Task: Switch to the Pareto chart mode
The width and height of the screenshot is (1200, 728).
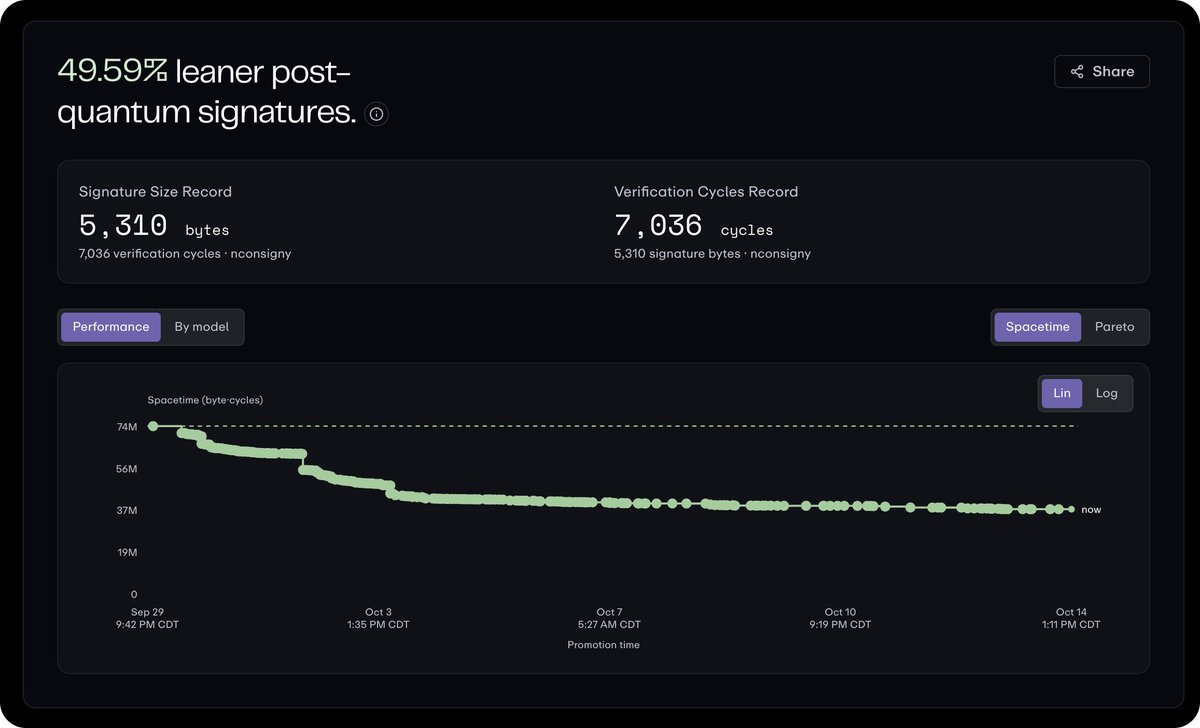Action: click(1114, 327)
